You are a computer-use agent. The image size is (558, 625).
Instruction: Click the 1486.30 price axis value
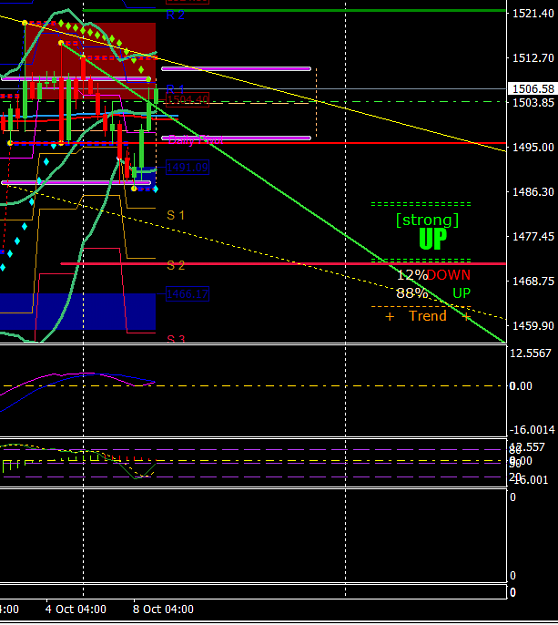[533, 192]
